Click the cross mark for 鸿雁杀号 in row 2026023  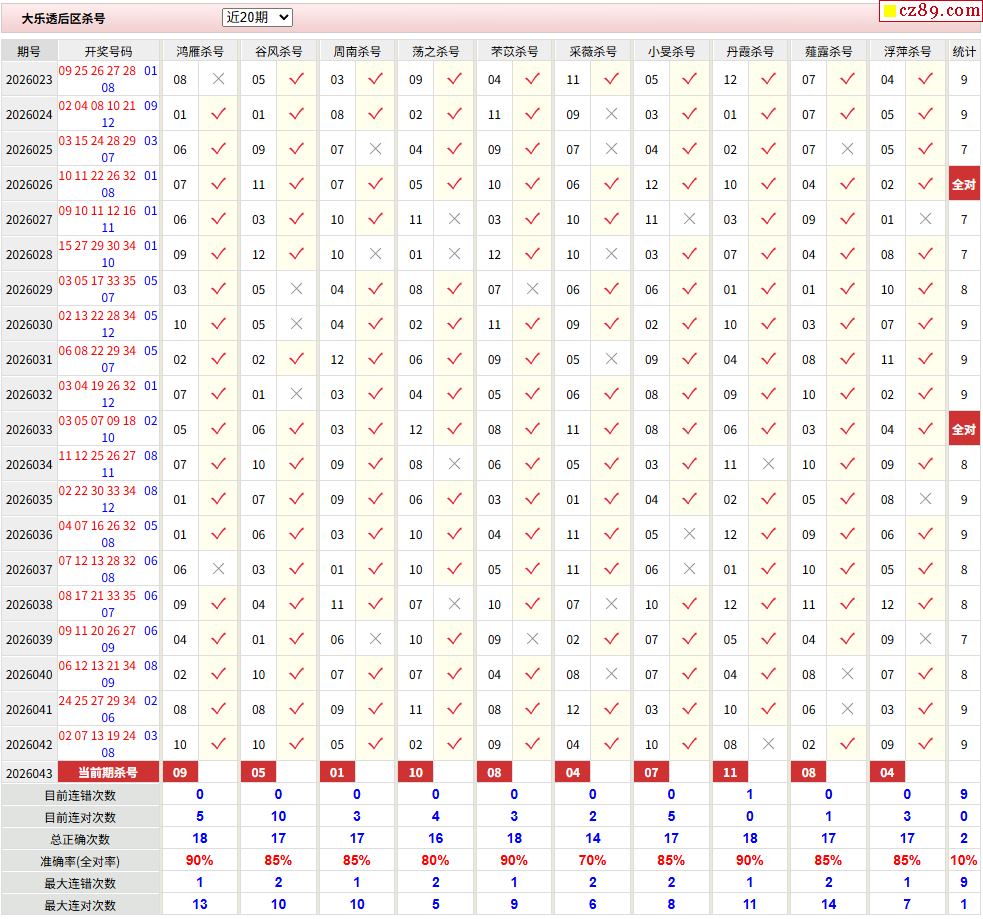coord(218,79)
